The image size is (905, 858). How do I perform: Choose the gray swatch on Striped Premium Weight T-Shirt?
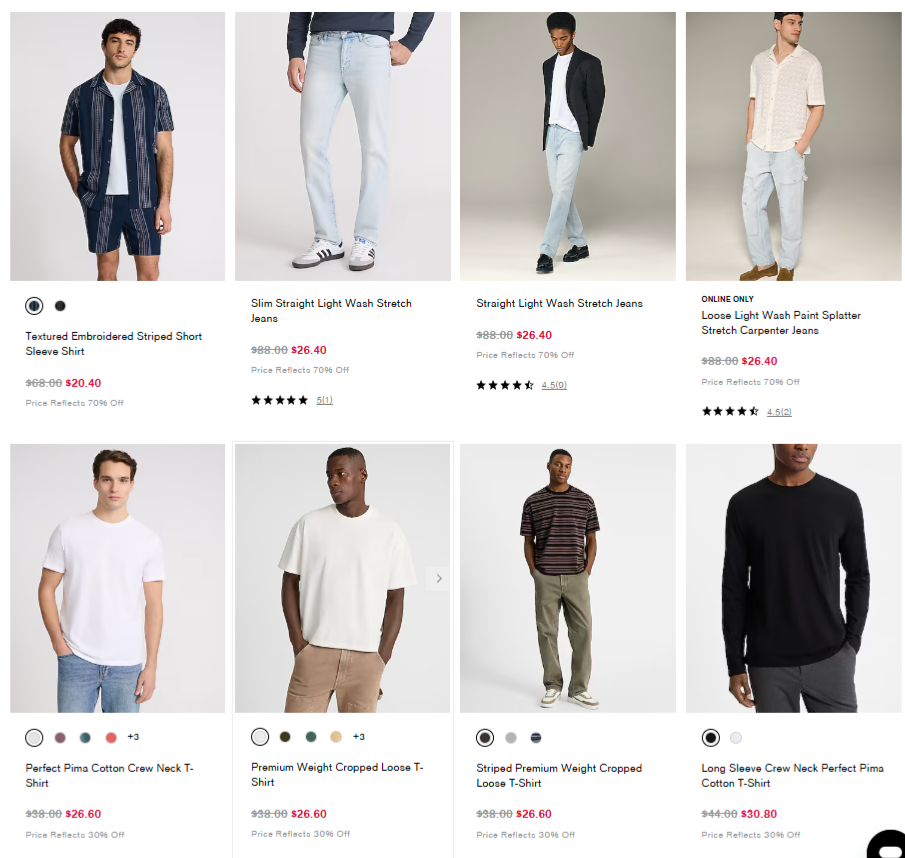(511, 737)
